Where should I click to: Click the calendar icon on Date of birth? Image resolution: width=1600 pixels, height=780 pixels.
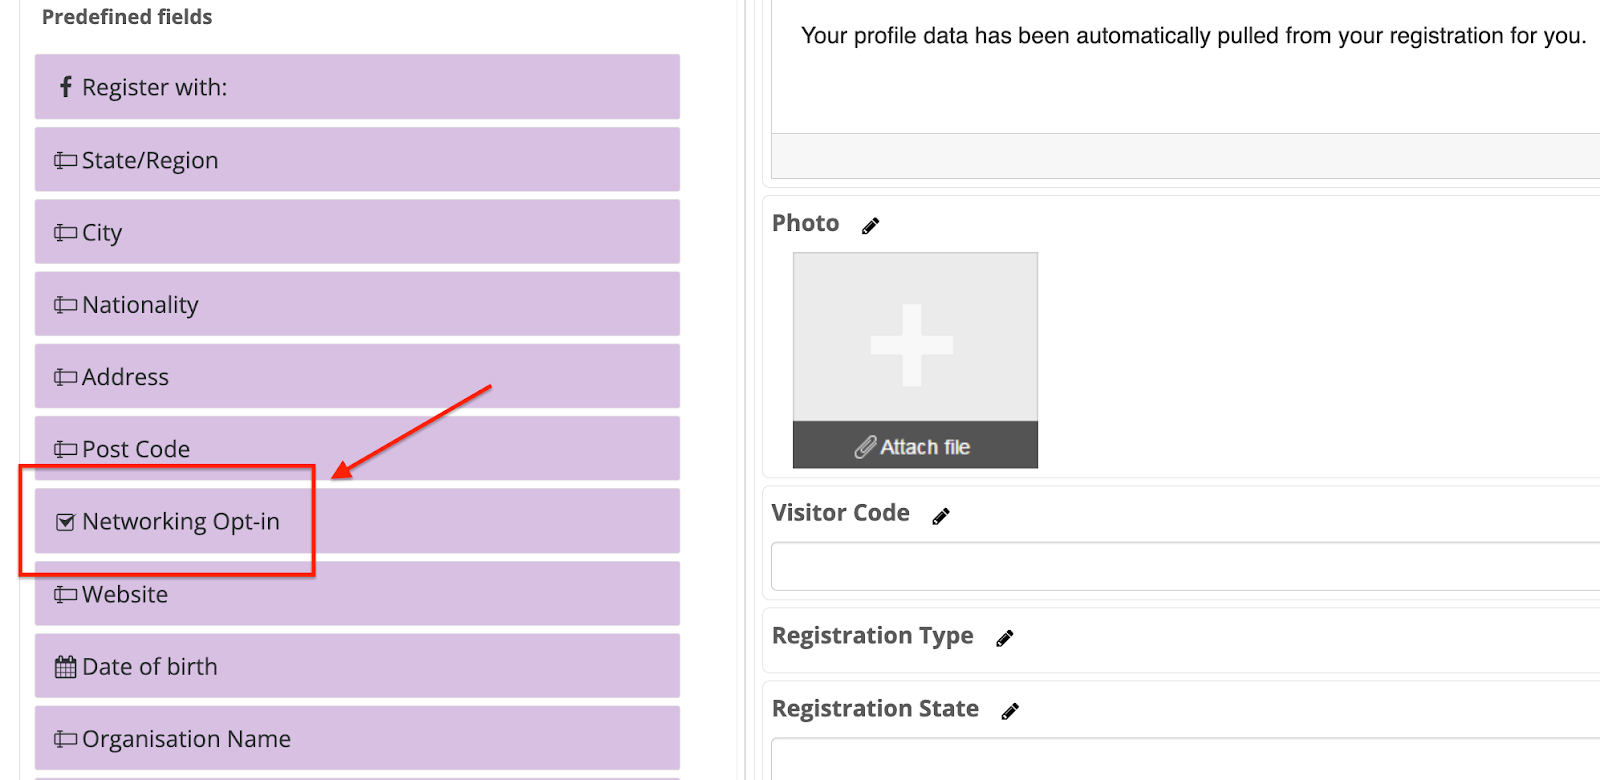65,667
